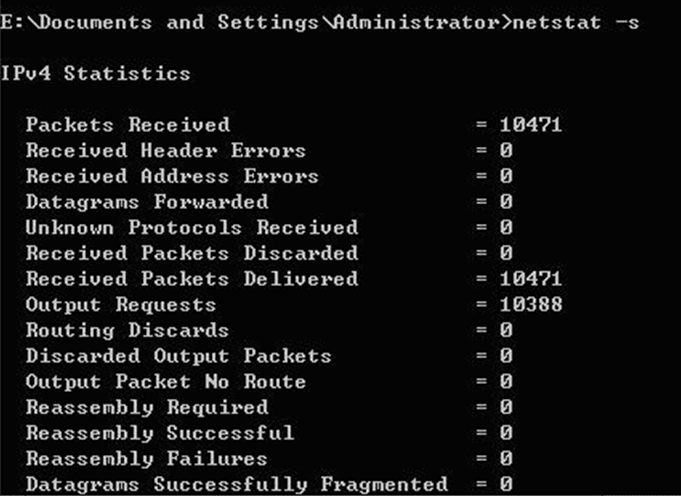
Task: Select the Received Address Errors label
Action: 172,176
